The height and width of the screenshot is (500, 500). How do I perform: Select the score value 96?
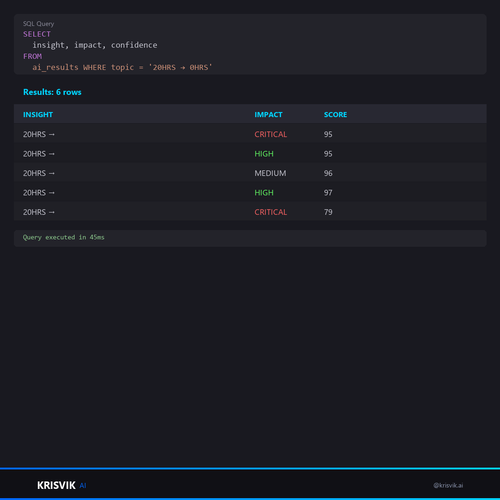point(328,173)
